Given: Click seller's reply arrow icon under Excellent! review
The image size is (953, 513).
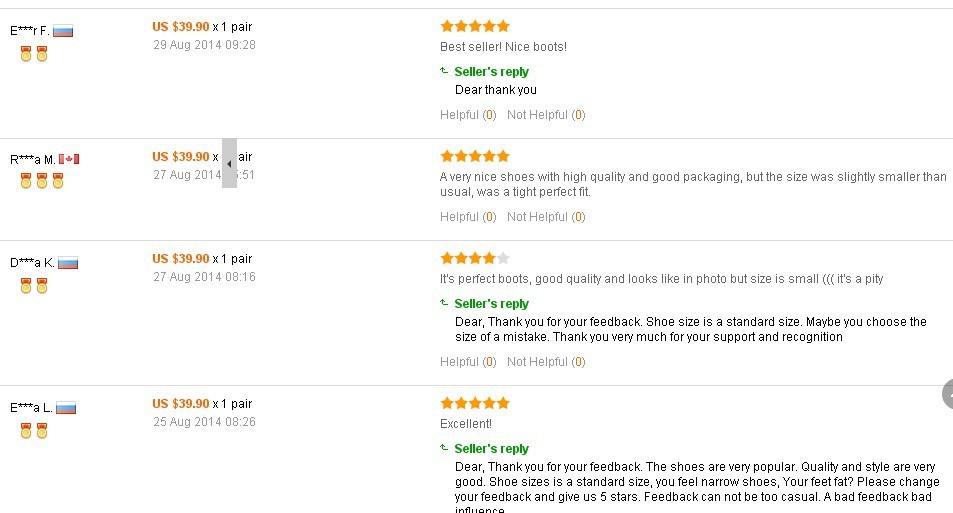Looking at the screenshot, I should pyautogui.click(x=444, y=448).
